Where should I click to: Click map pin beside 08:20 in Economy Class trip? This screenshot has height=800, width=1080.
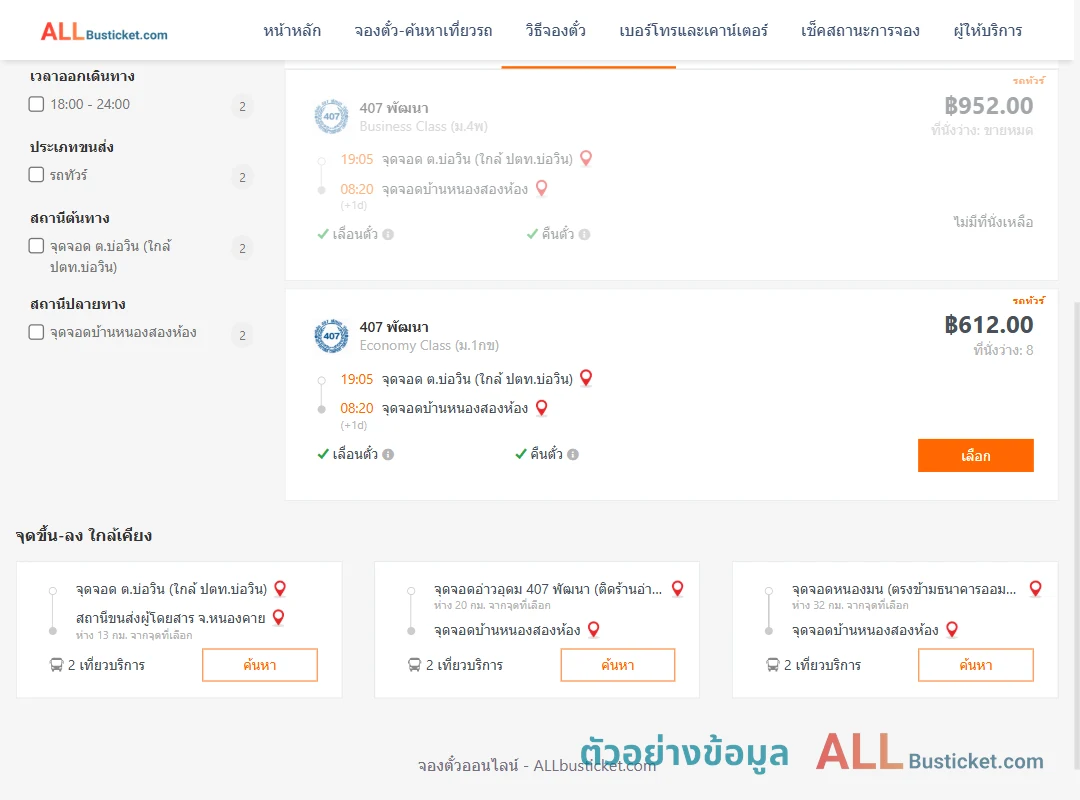point(542,408)
